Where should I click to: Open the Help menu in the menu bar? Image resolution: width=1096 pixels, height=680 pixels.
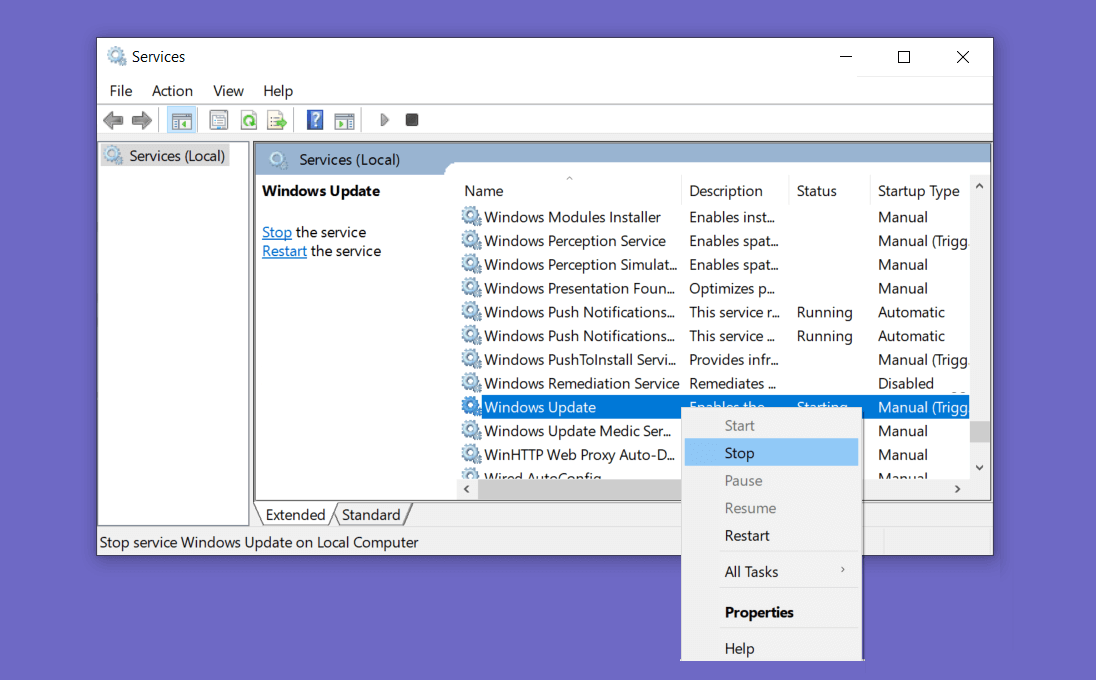point(277,91)
